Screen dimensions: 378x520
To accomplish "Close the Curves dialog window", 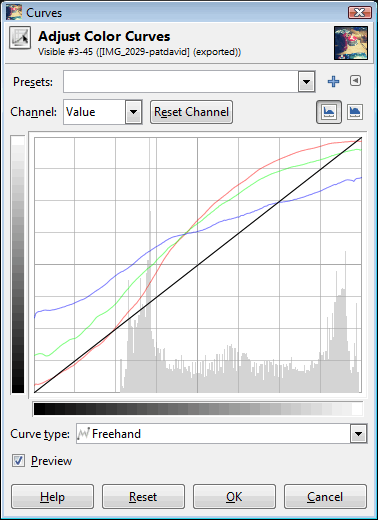I will pyautogui.click(x=360, y=12).
